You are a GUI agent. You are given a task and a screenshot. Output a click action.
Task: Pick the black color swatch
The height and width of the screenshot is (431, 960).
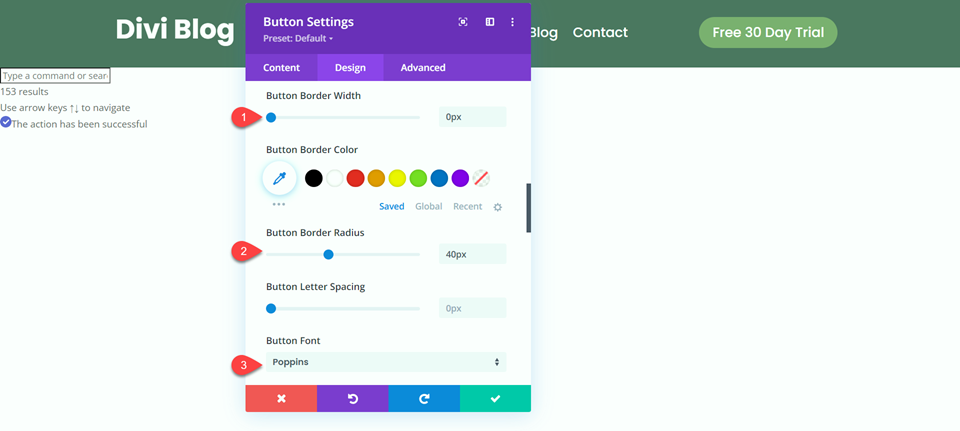coord(313,178)
